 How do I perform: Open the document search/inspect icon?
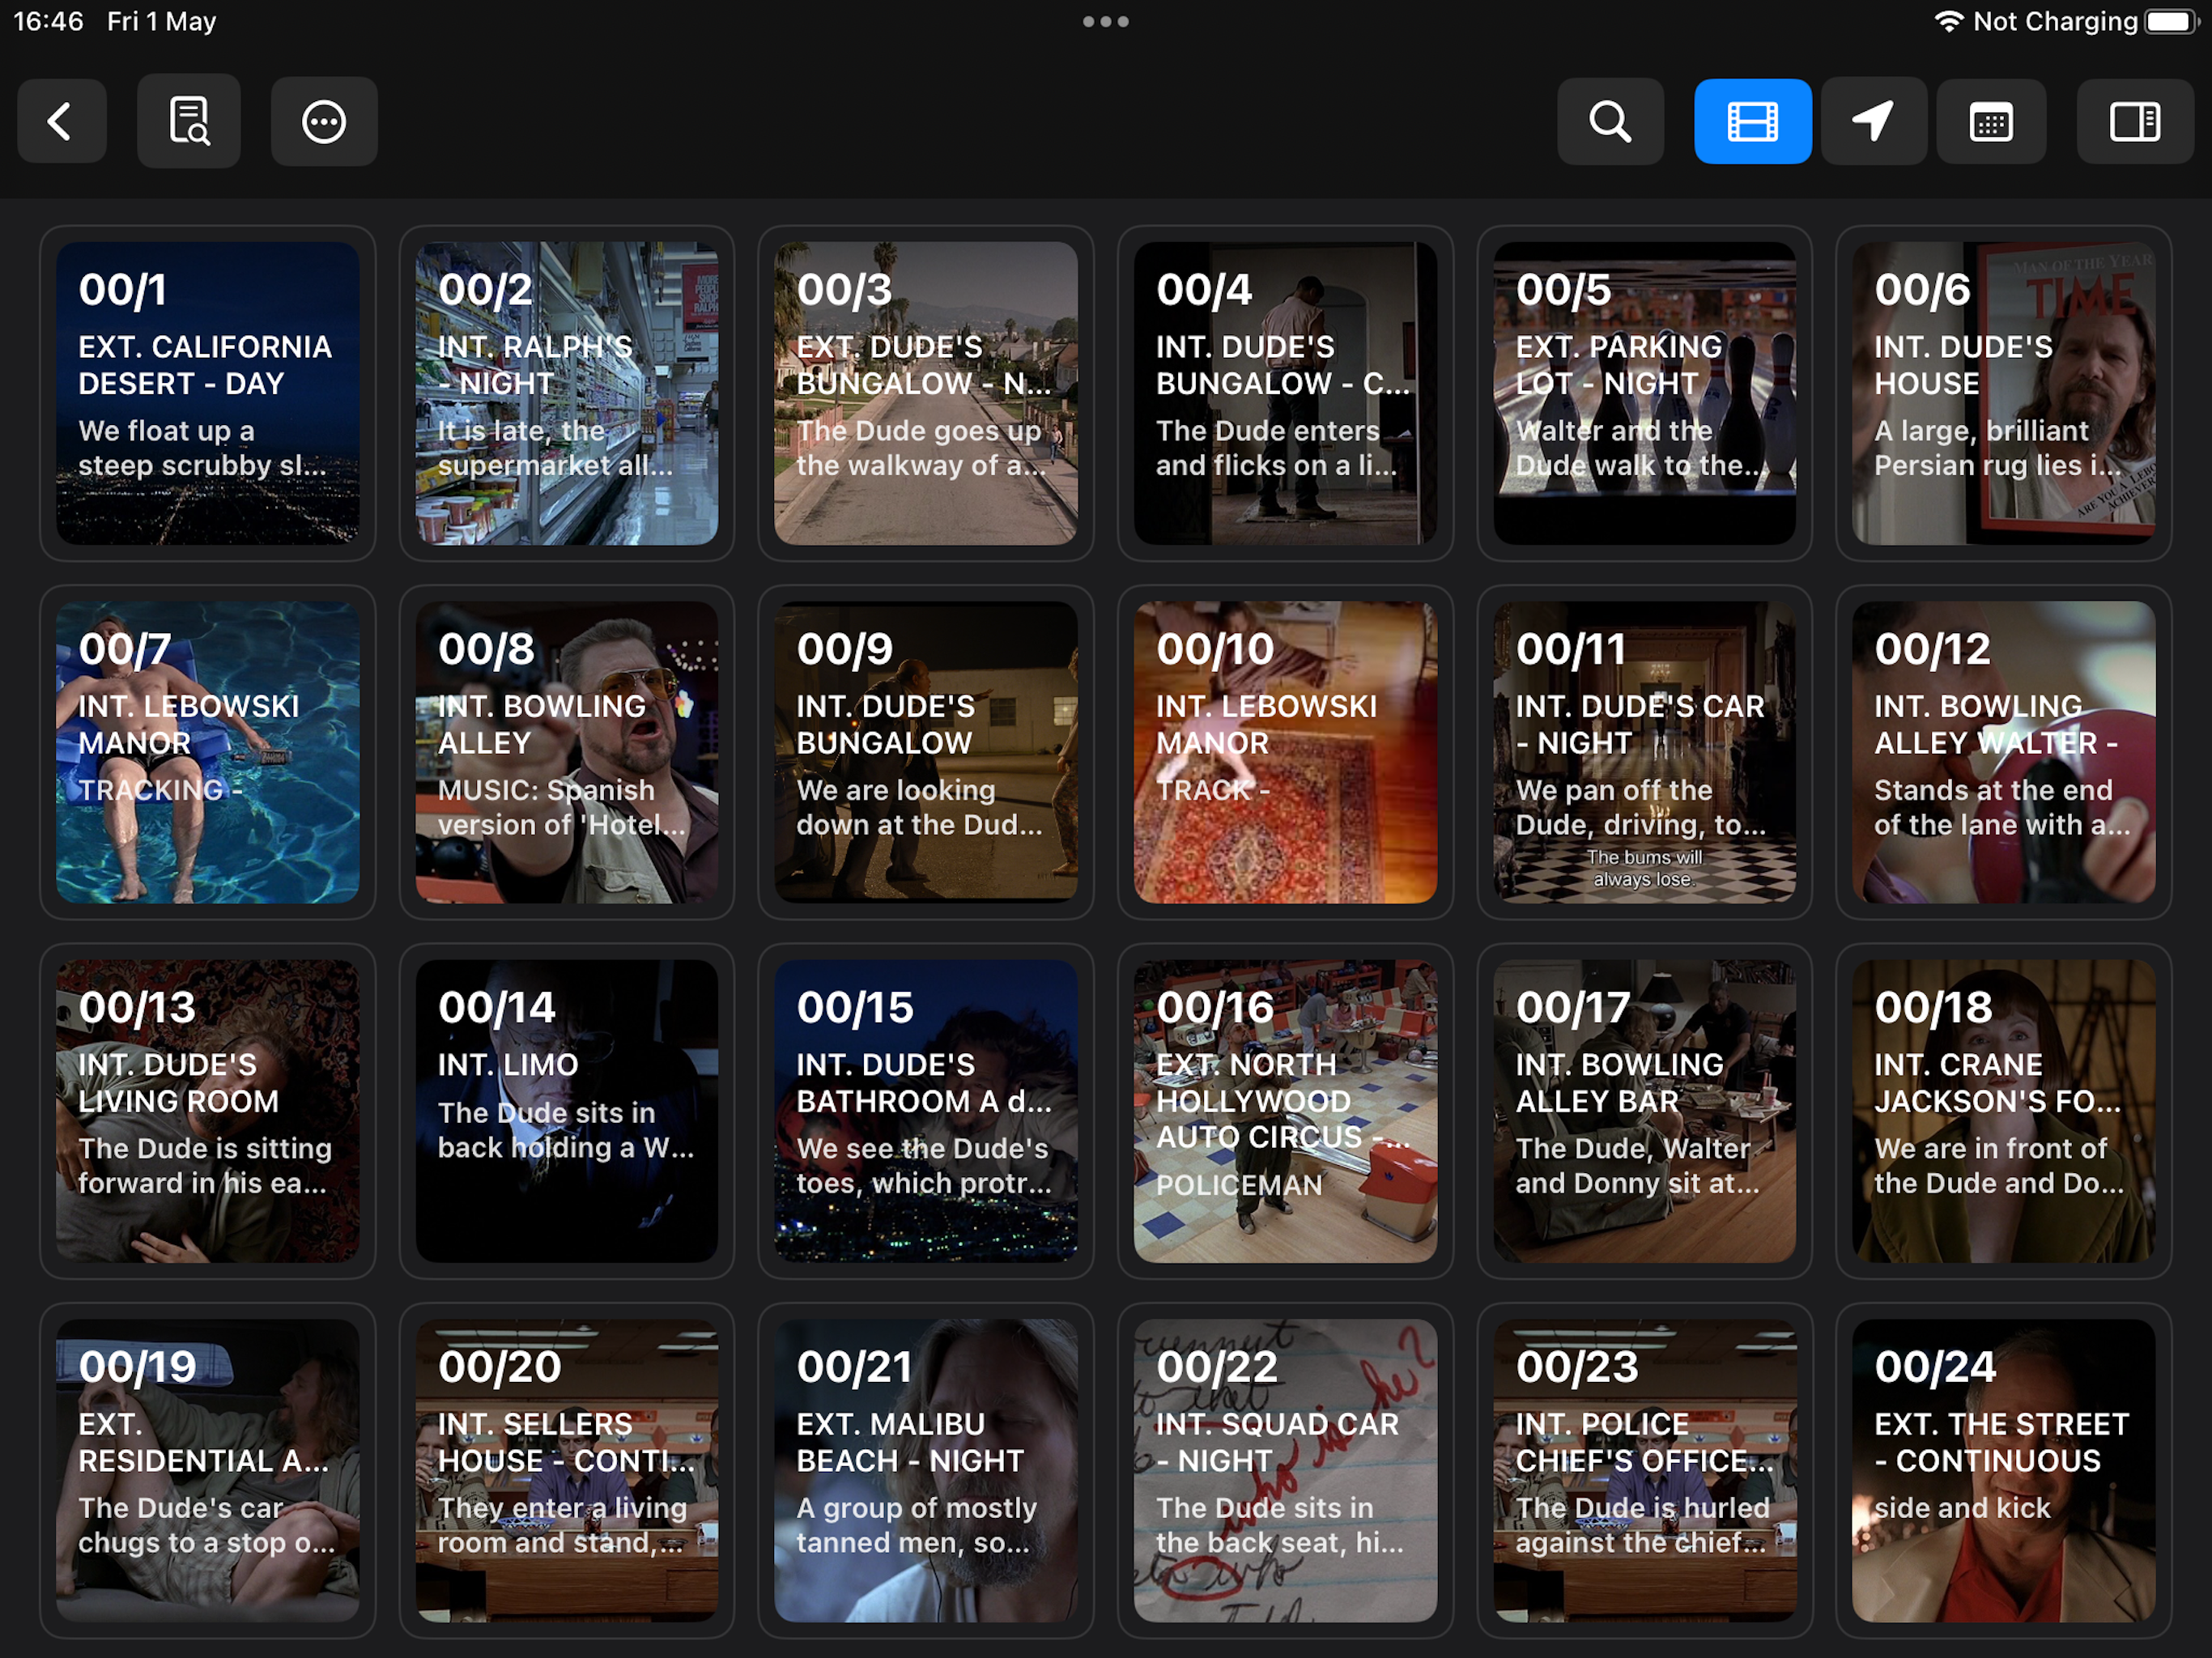coord(189,121)
